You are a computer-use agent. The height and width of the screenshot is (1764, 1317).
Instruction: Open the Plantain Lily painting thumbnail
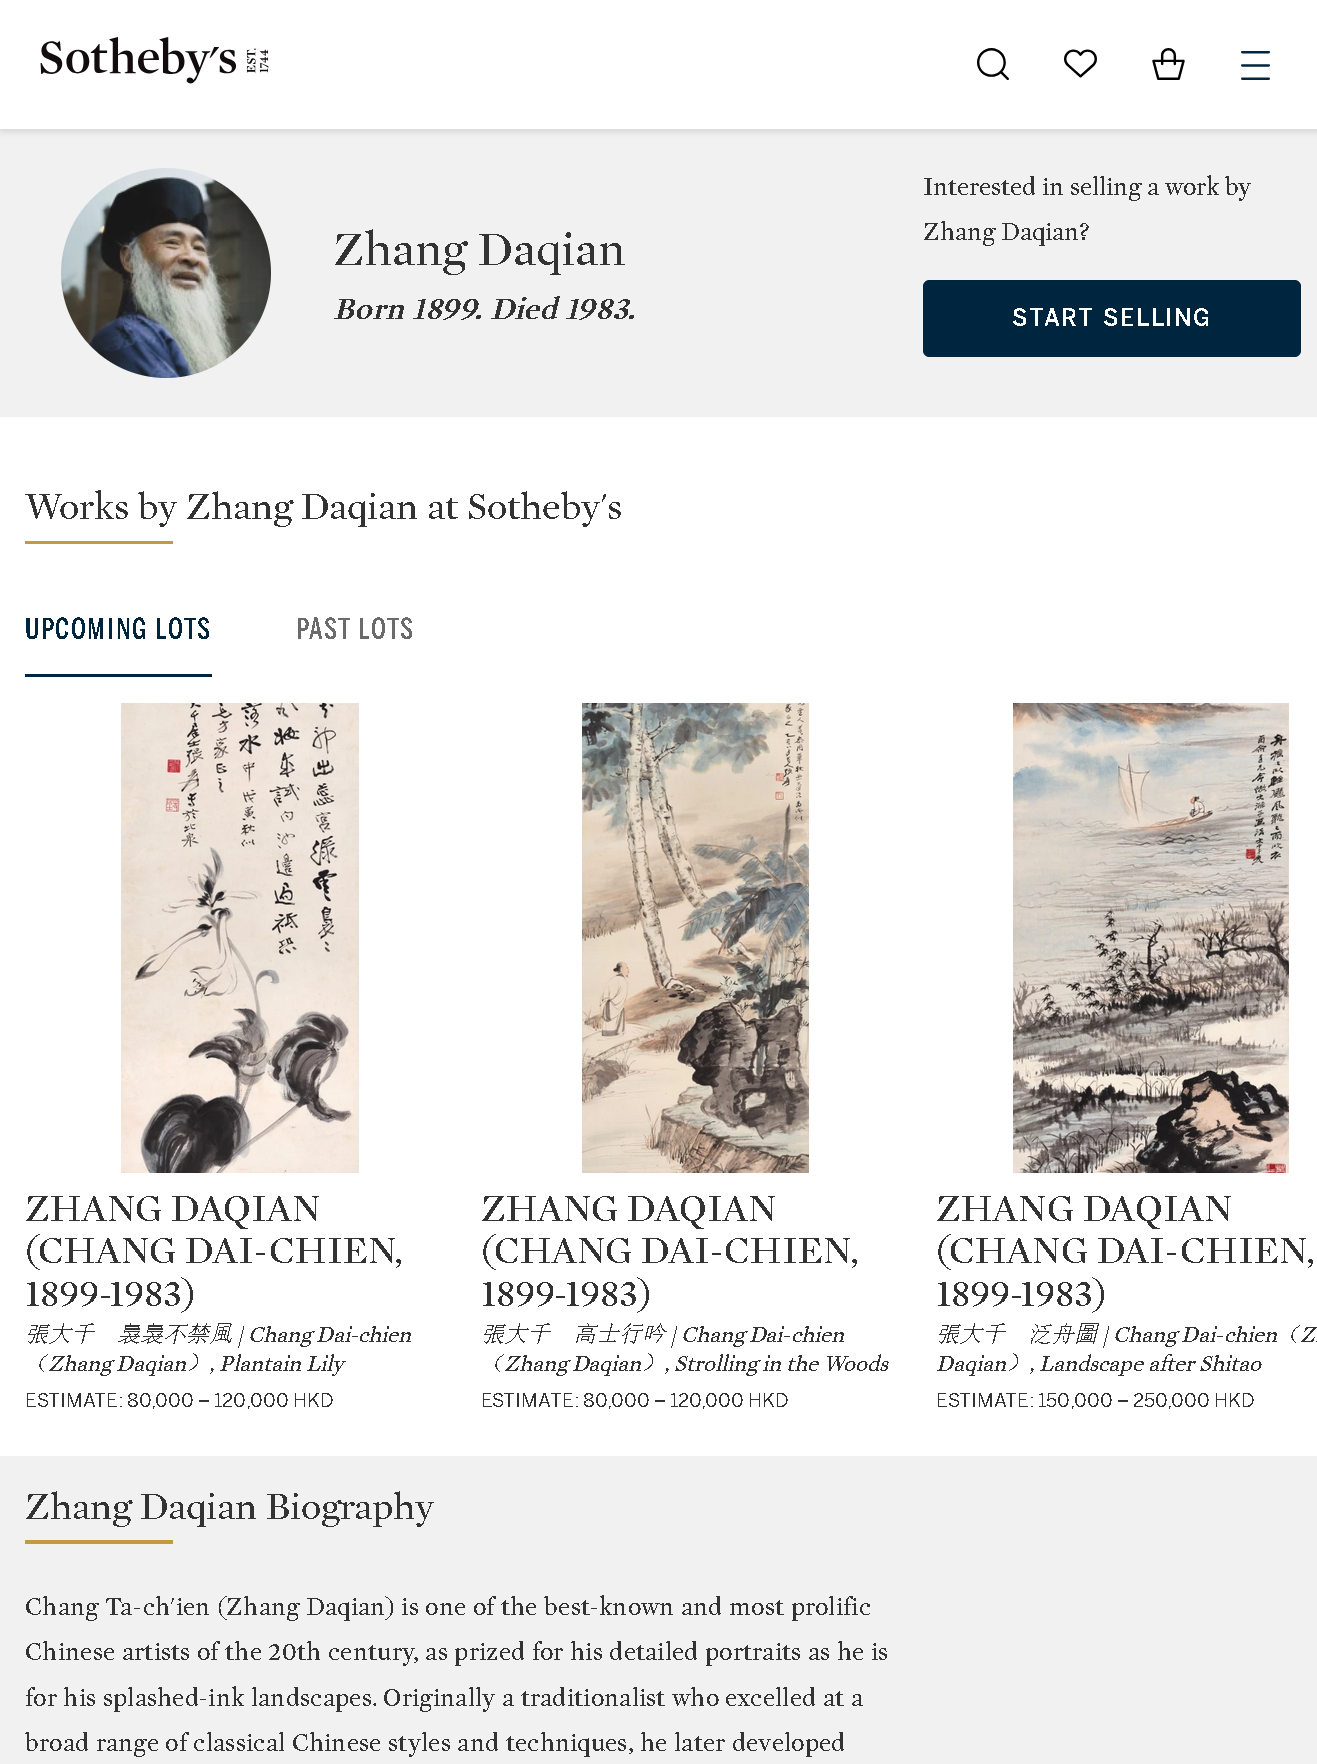click(240, 938)
